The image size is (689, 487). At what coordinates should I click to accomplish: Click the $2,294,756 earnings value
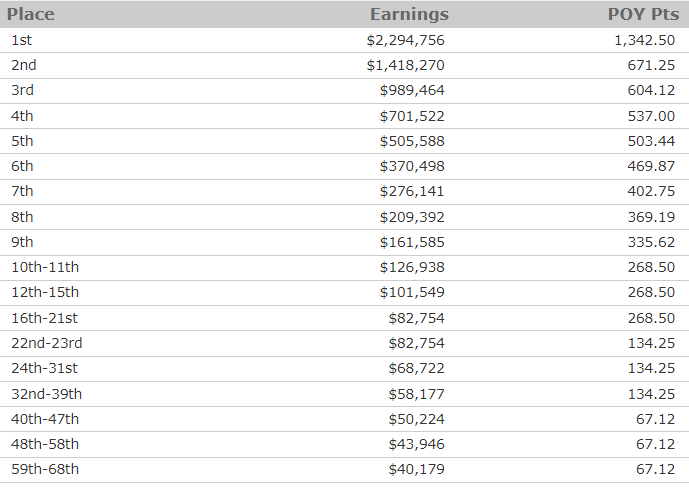[405, 40]
